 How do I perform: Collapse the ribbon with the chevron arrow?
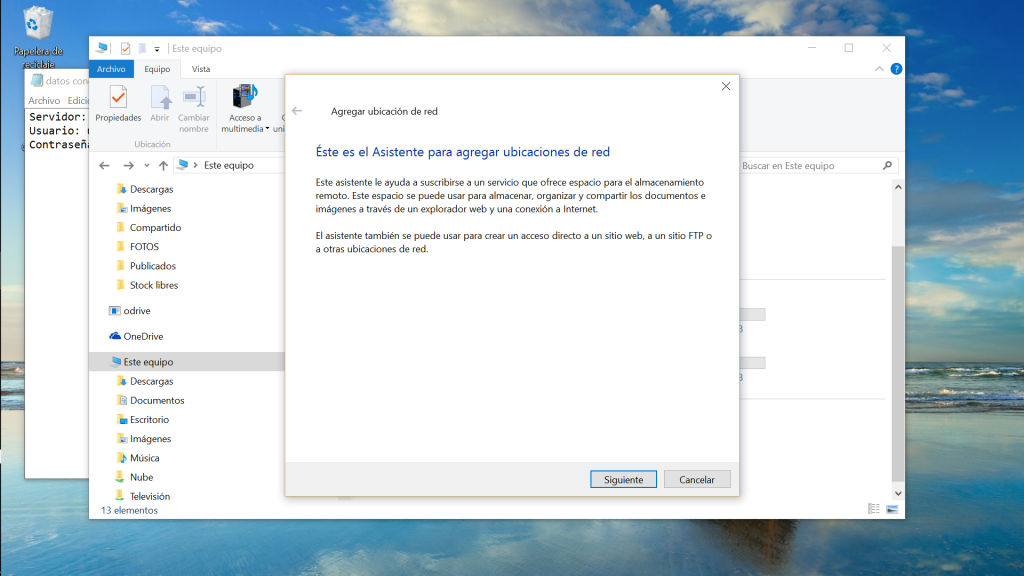879,69
